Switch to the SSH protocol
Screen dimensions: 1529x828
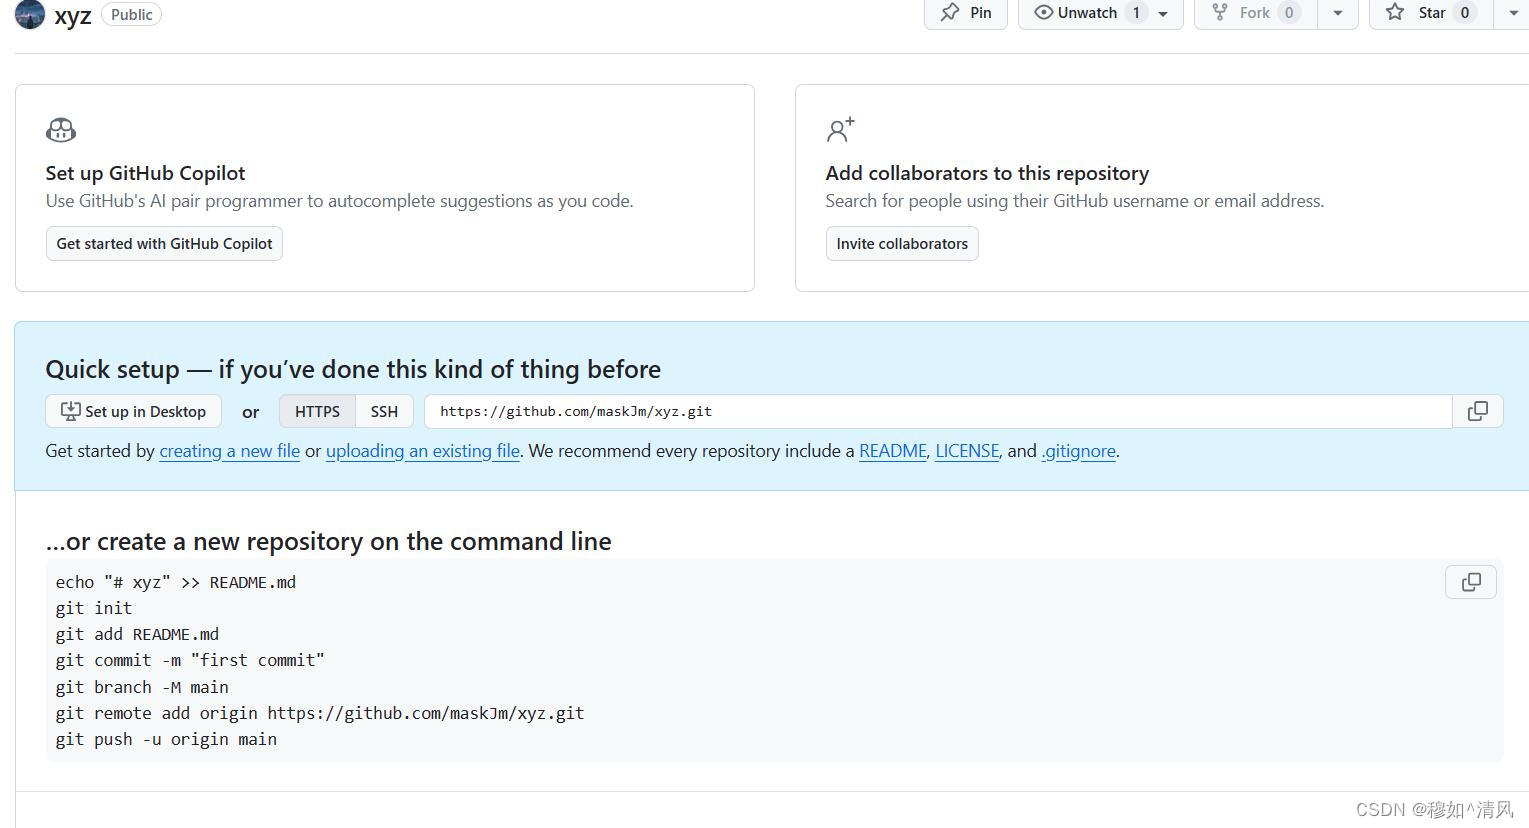tap(384, 411)
